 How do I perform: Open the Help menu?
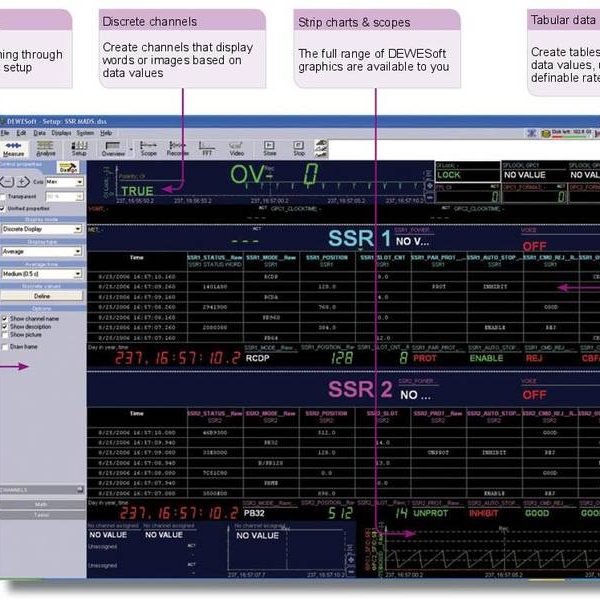(x=106, y=133)
